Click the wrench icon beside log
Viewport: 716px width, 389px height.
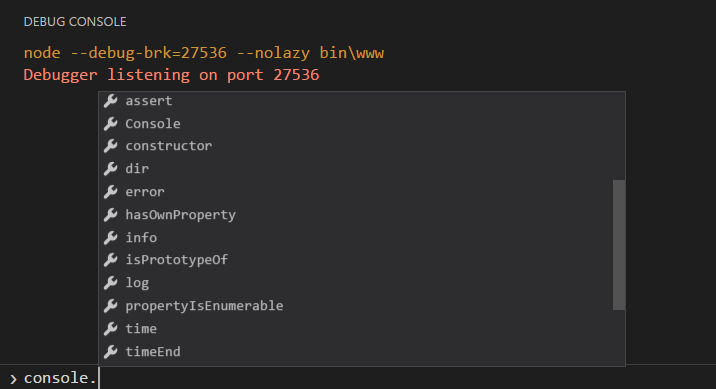click(x=111, y=283)
